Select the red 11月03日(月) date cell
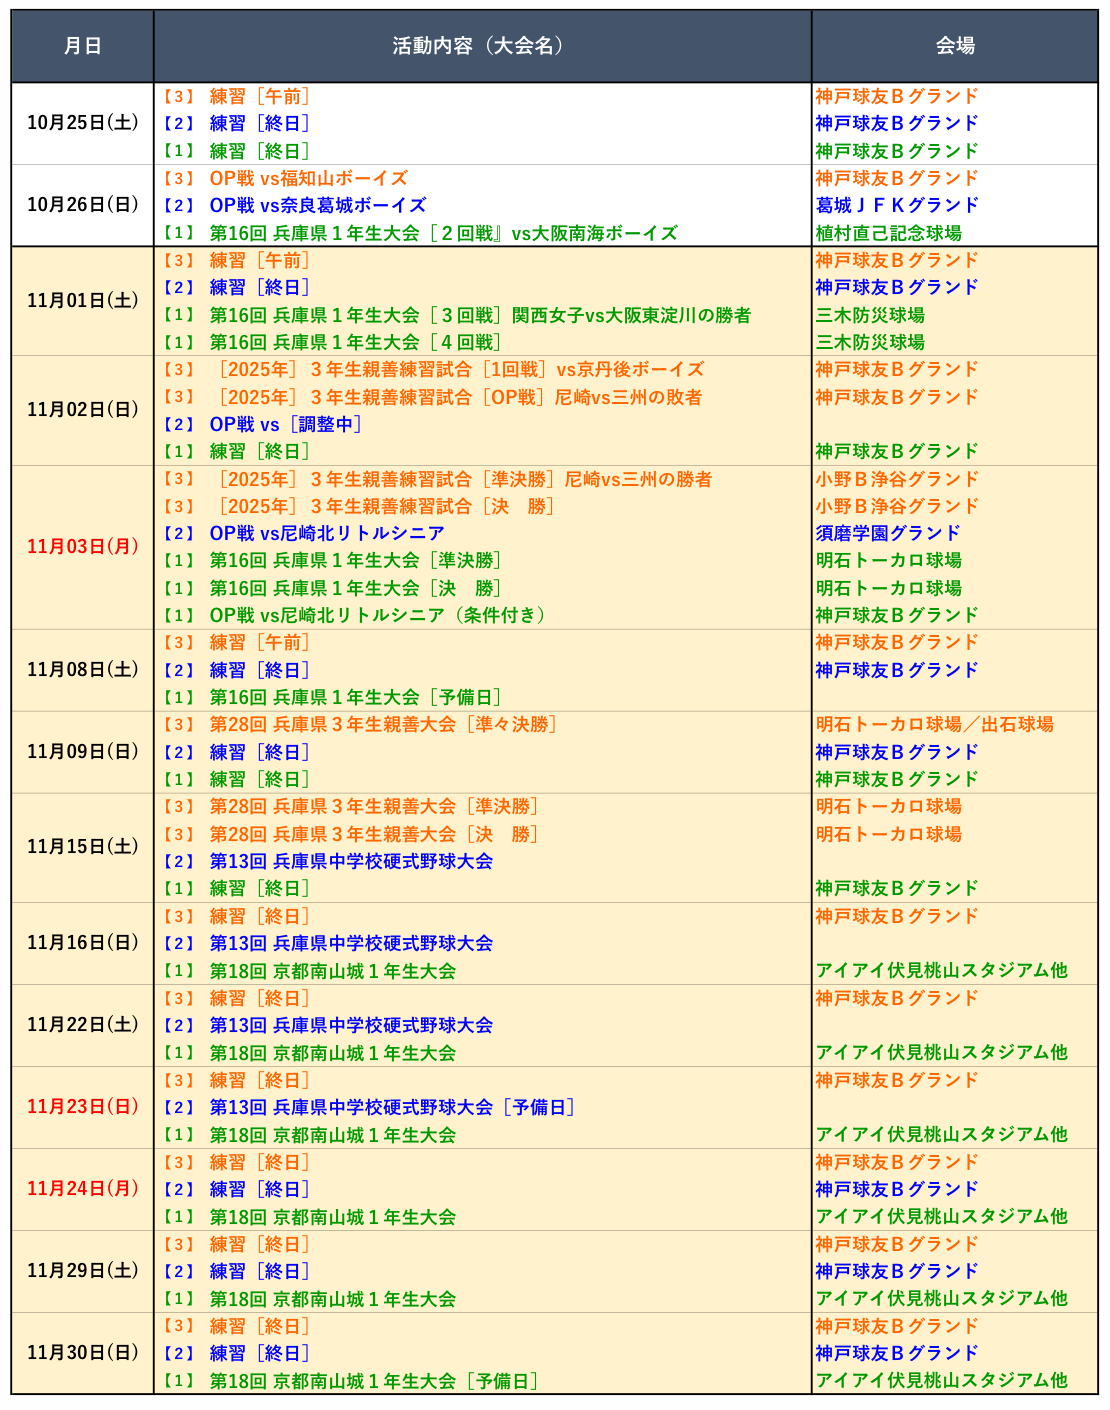Image resolution: width=1110 pixels, height=1410 pixels. 82,547
